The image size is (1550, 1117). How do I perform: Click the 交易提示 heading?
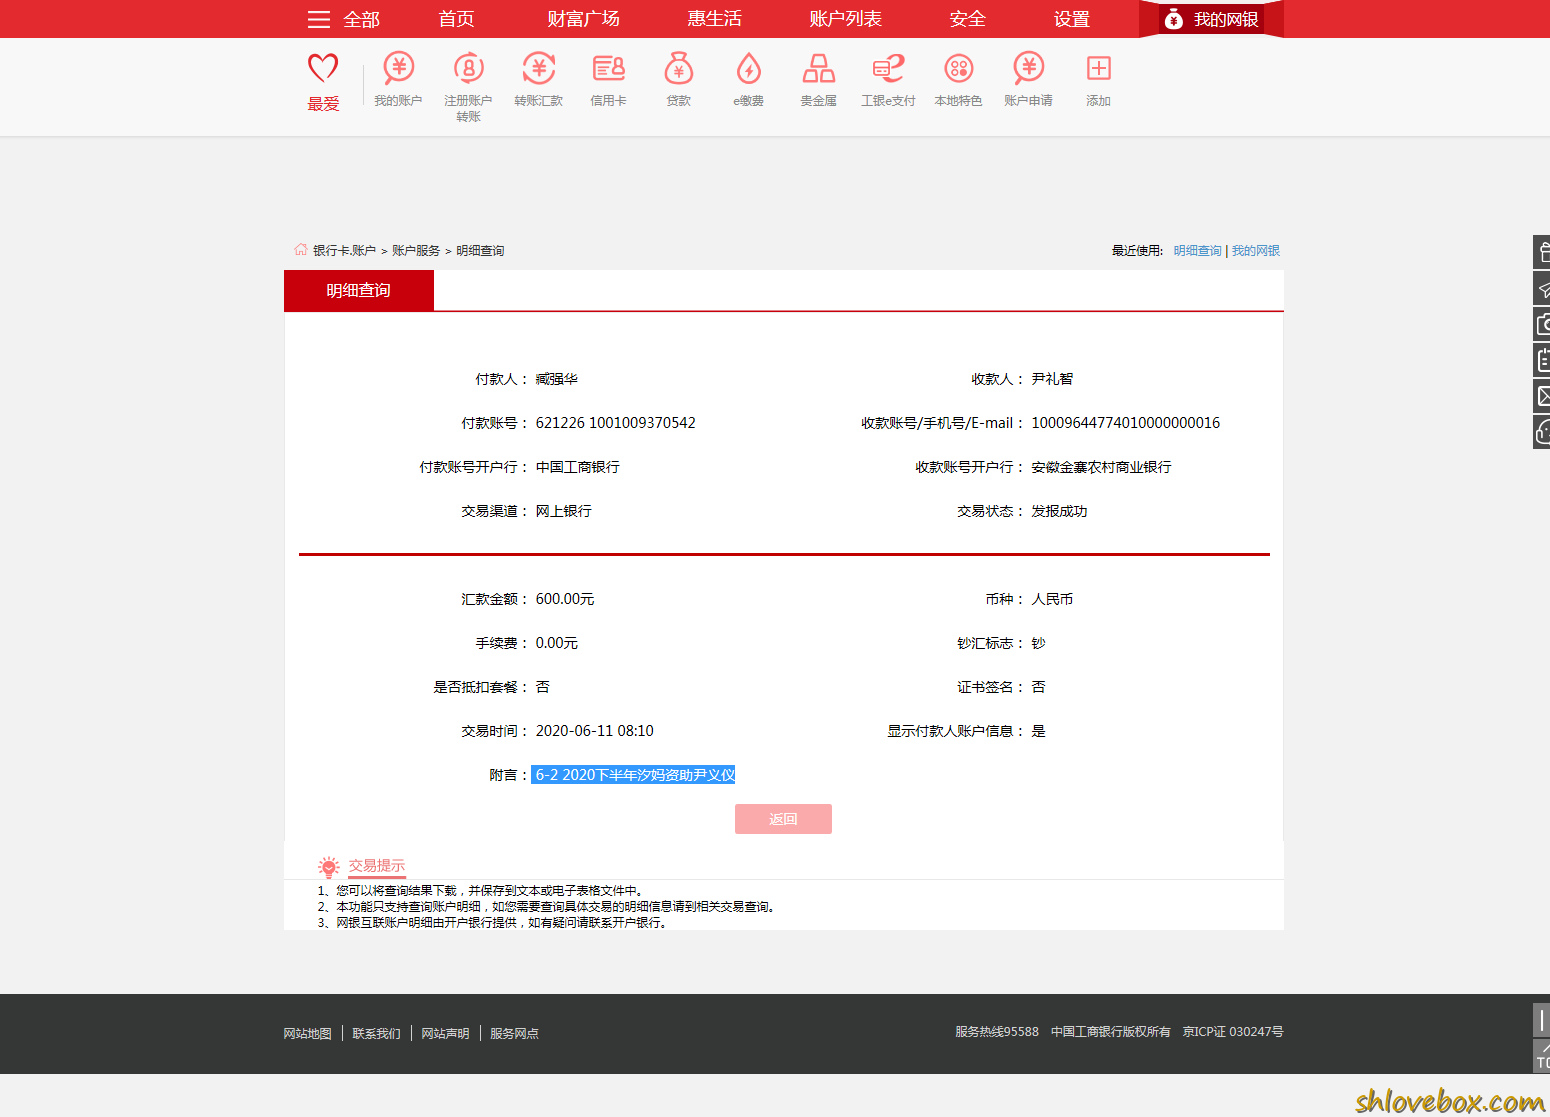(x=377, y=866)
